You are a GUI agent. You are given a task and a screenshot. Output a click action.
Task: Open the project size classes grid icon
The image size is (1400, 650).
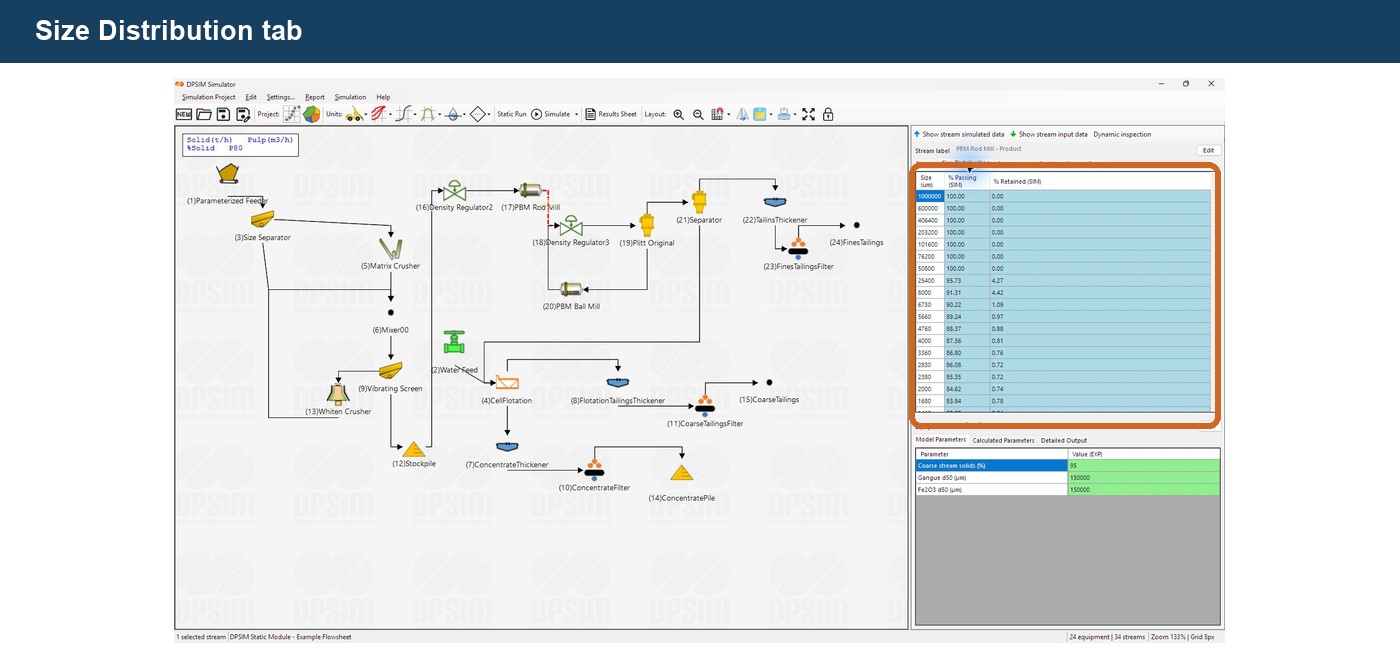coord(292,114)
